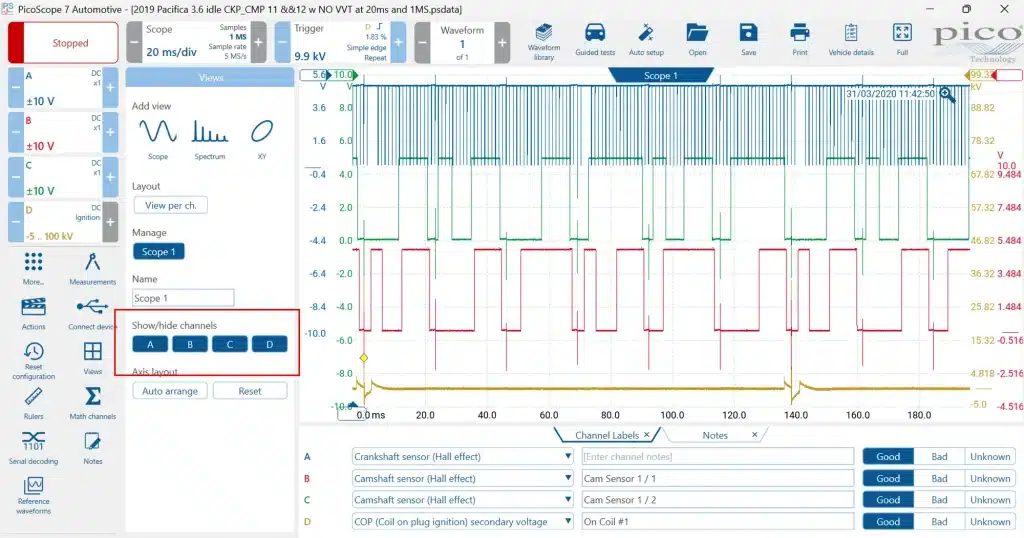
Task: Open Vehicle details clipboard
Action: pos(850,40)
